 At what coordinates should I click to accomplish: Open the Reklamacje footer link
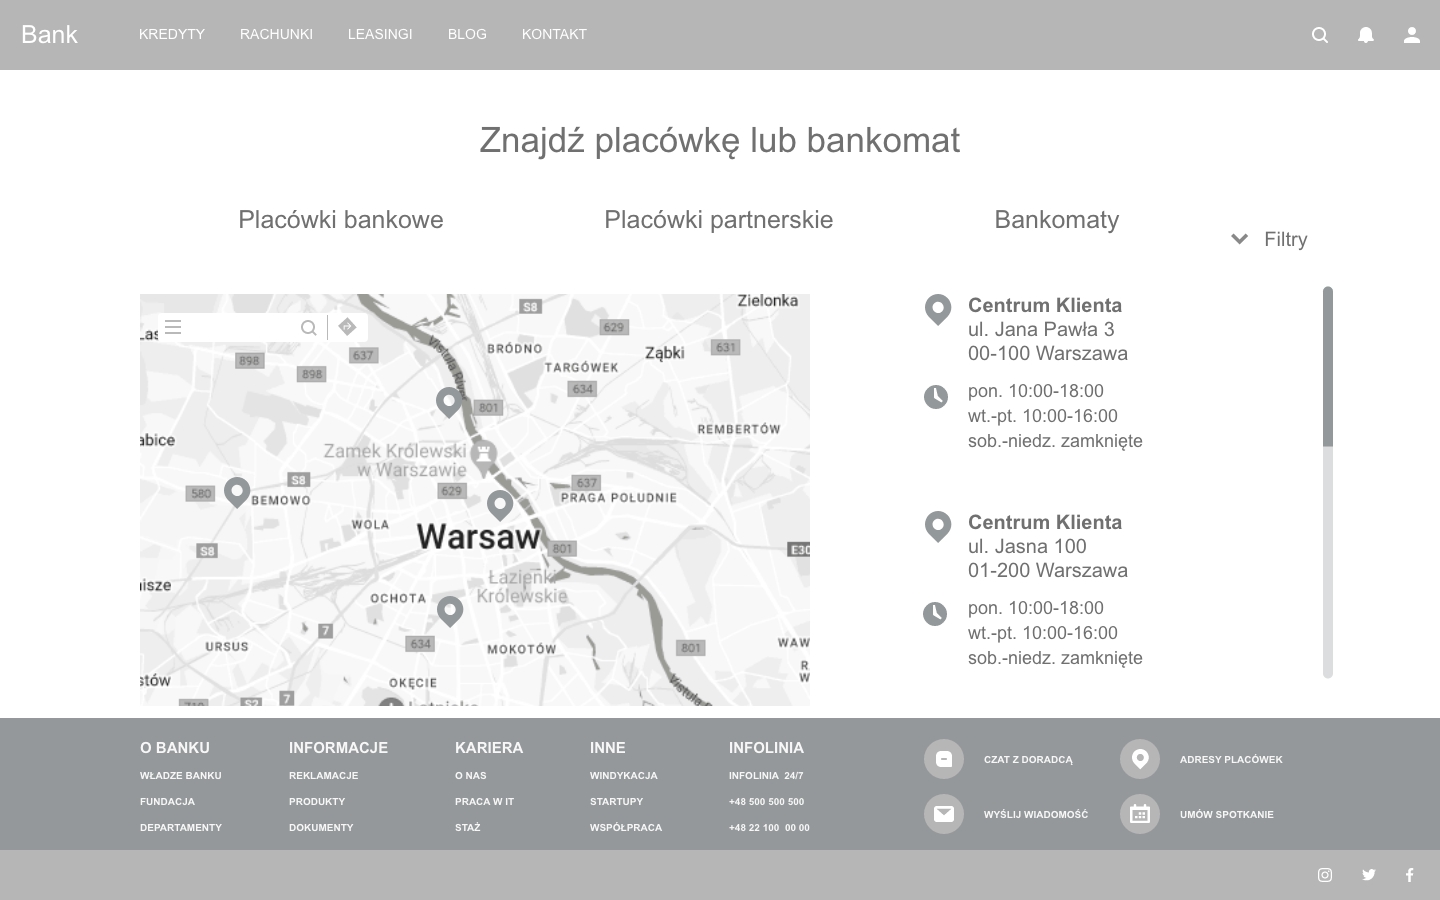pos(323,775)
